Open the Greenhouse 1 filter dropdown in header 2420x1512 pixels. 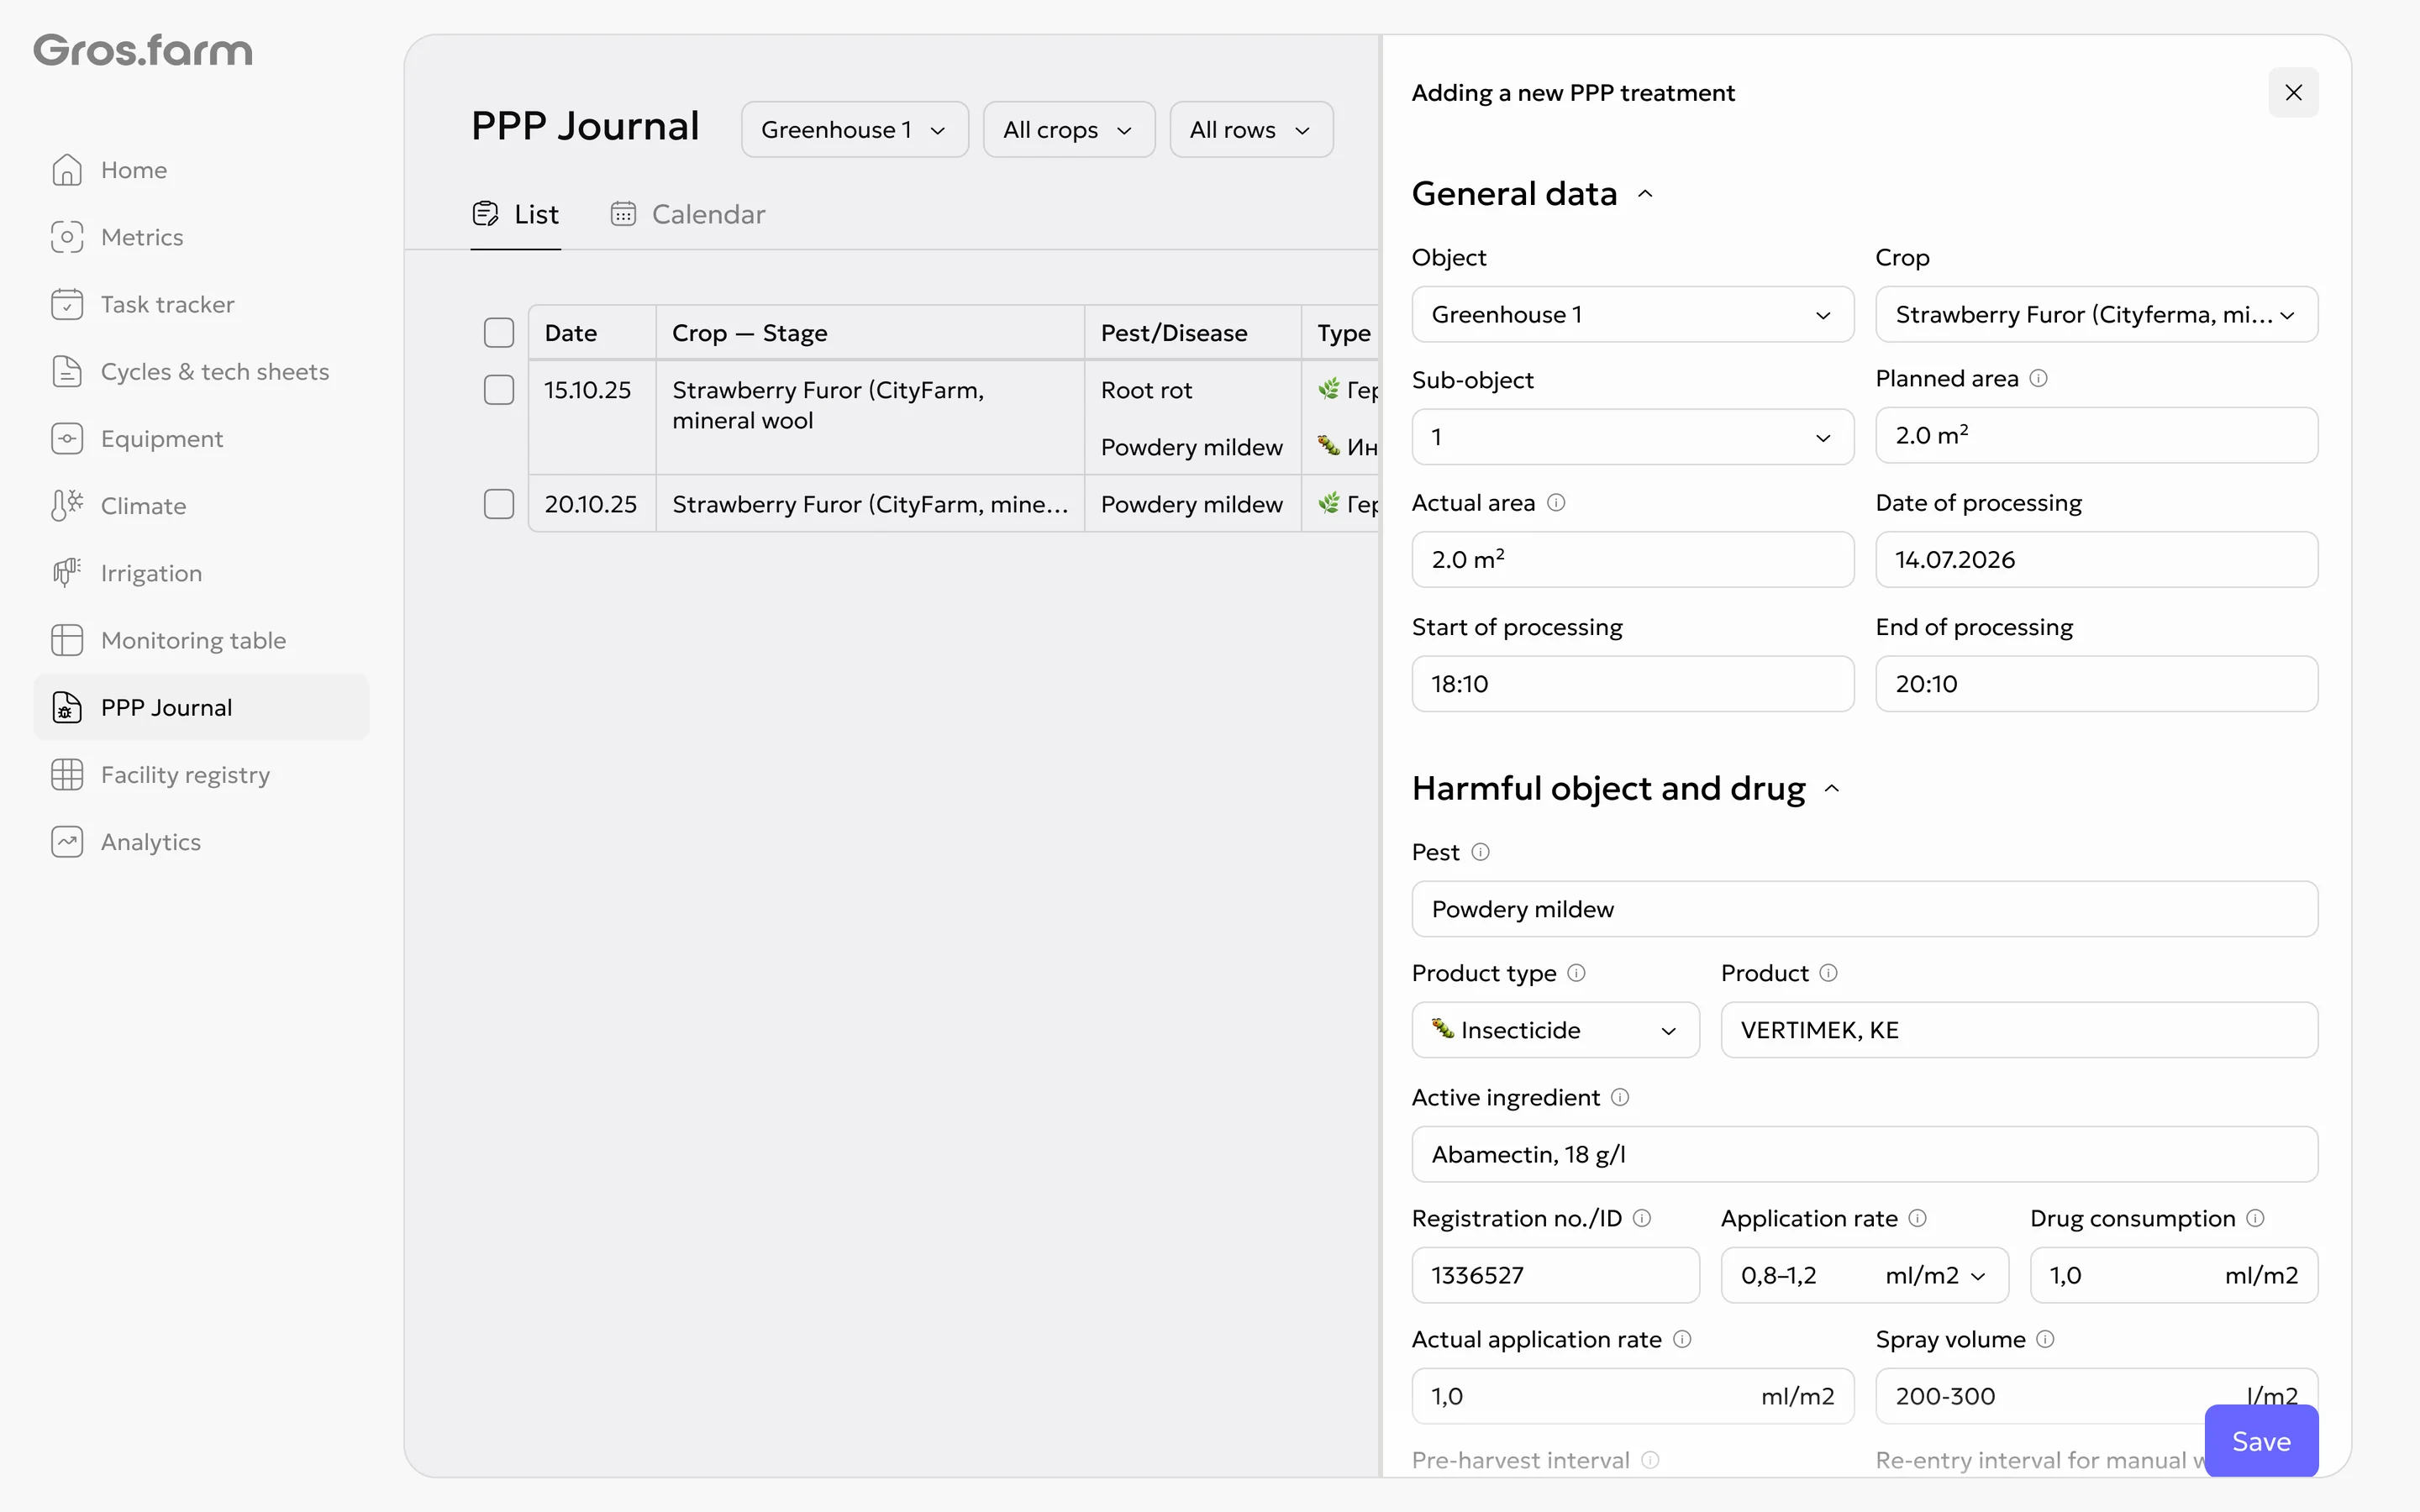tap(855, 129)
